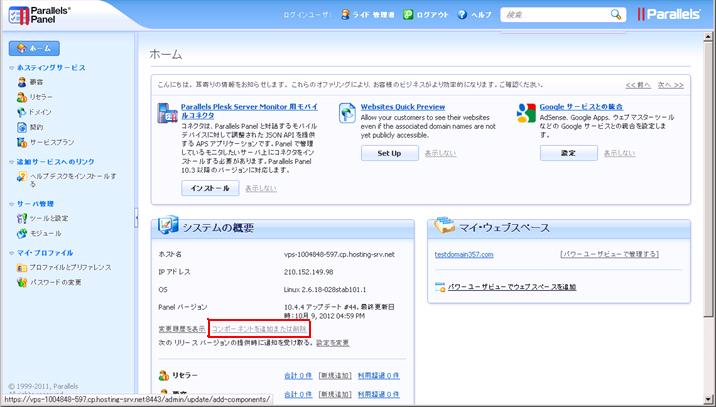Image resolution: width=716 pixels, height=407 pixels.
Task: Open testdomain357.com link
Action: pyautogui.click(x=464, y=254)
